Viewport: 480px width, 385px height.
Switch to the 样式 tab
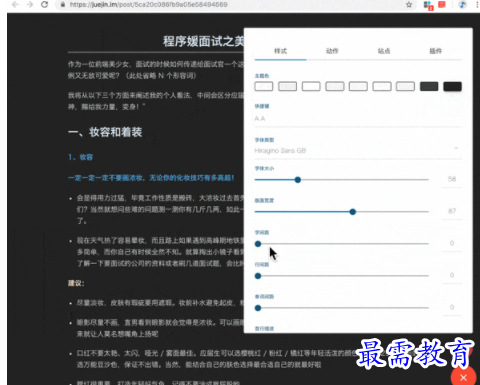pos(280,51)
